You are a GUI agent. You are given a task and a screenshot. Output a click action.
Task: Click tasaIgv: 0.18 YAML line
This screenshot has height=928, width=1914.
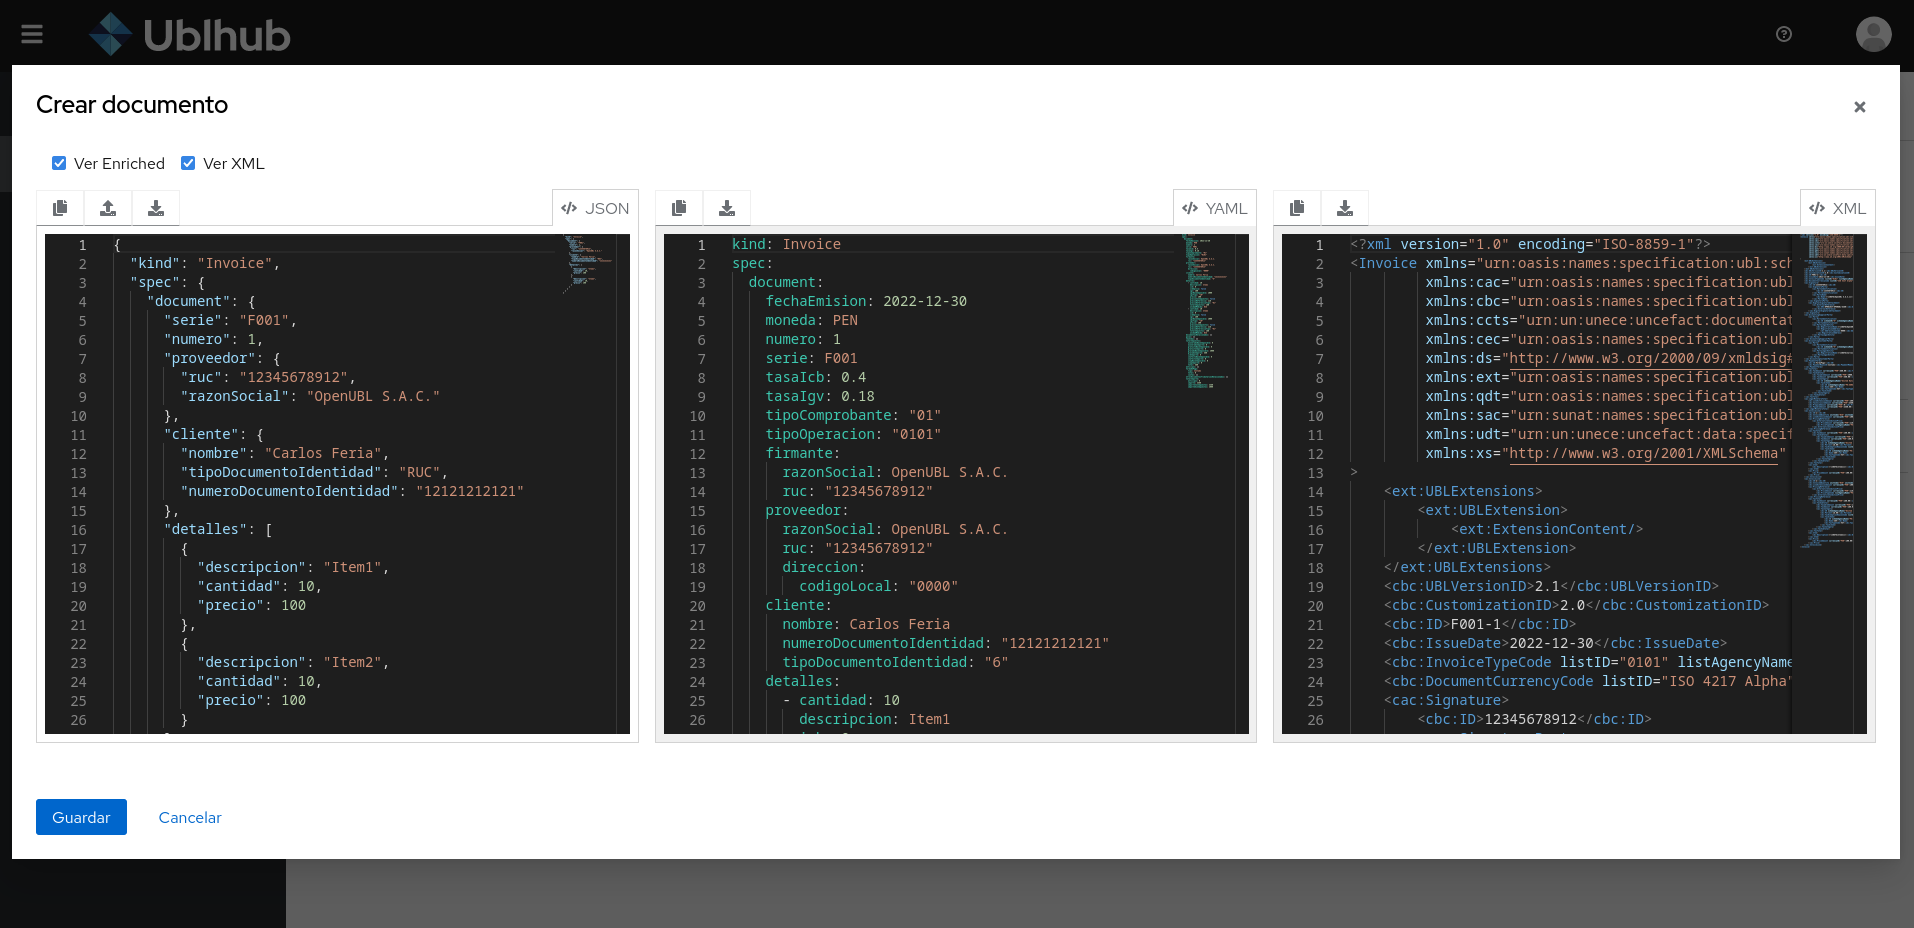click(x=820, y=396)
